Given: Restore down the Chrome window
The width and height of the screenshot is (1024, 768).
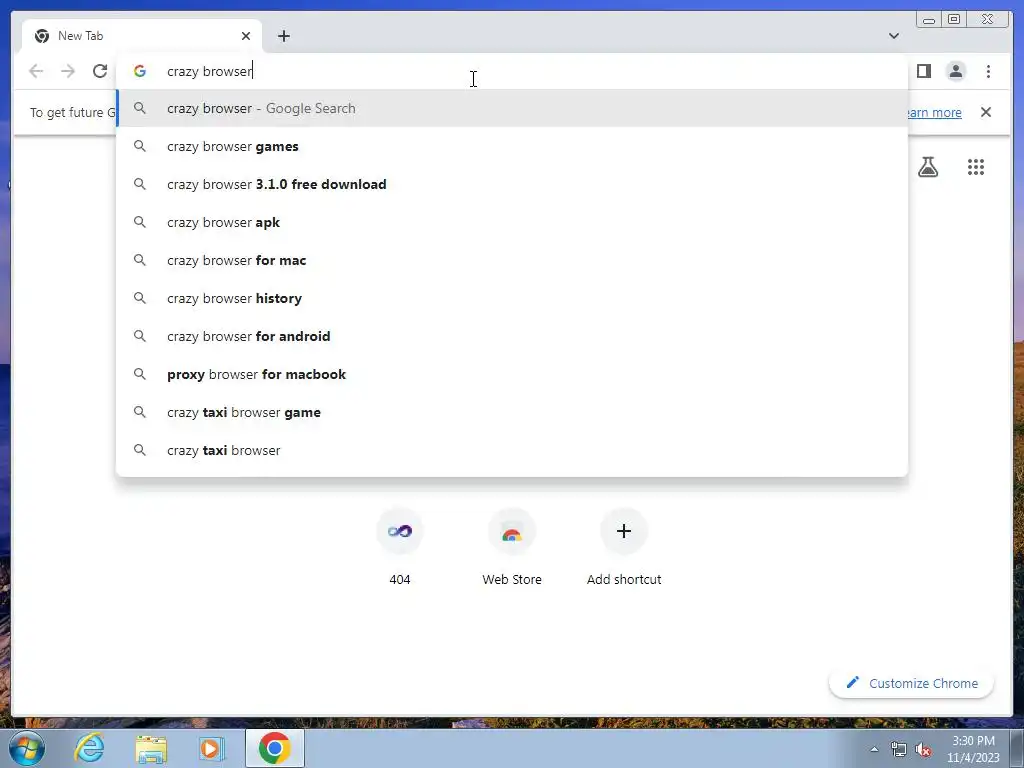Looking at the screenshot, I should coord(954,20).
